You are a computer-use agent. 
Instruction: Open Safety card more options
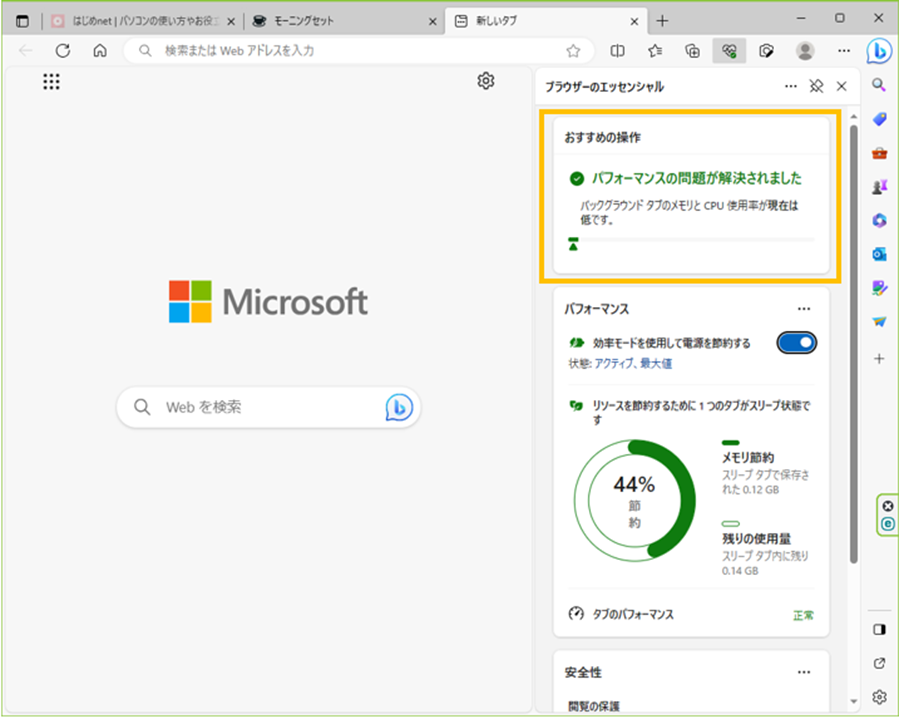804,673
